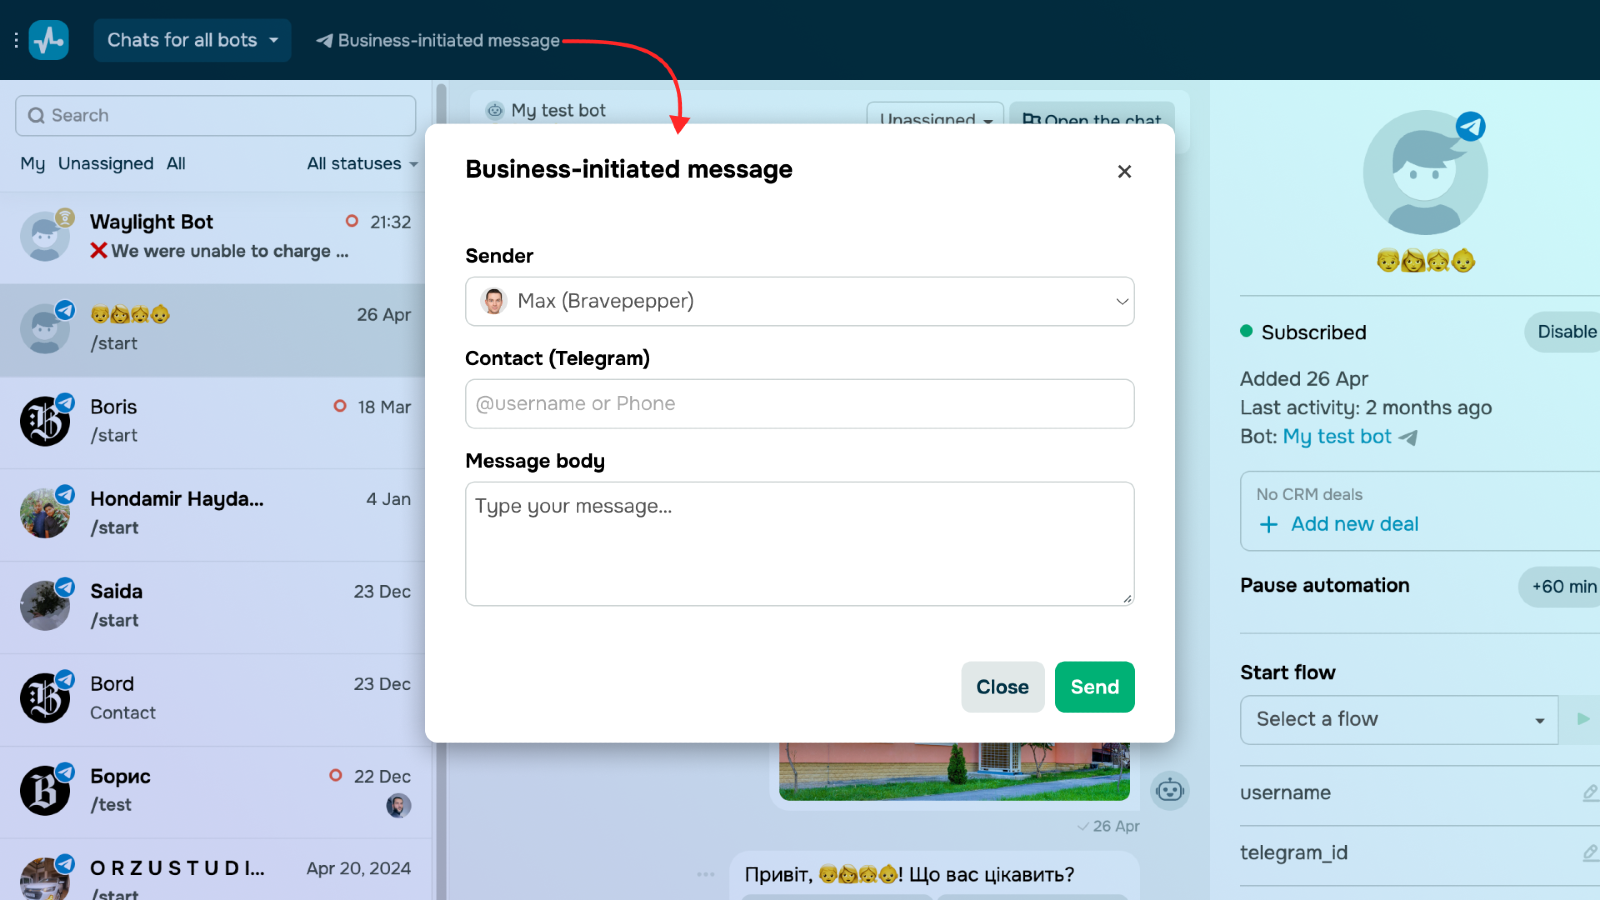Screen dimensions: 1600x900
Task: Open the three-dot menu beside logo
Action: coord(16,40)
